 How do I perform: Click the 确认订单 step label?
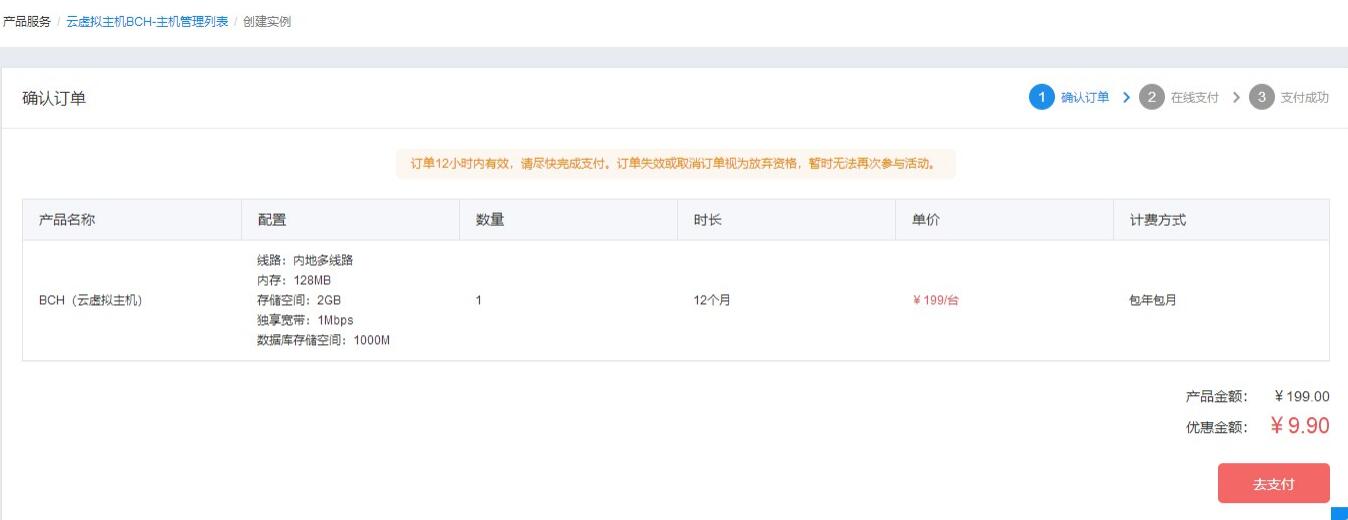[1085, 97]
